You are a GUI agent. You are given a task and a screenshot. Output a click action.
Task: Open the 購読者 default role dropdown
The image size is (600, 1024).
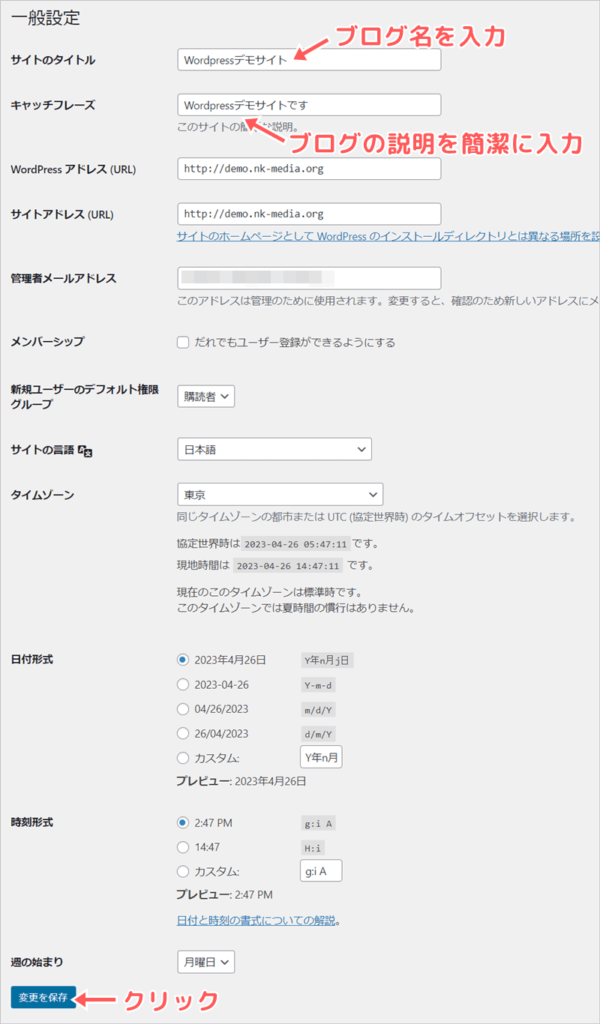pos(206,397)
